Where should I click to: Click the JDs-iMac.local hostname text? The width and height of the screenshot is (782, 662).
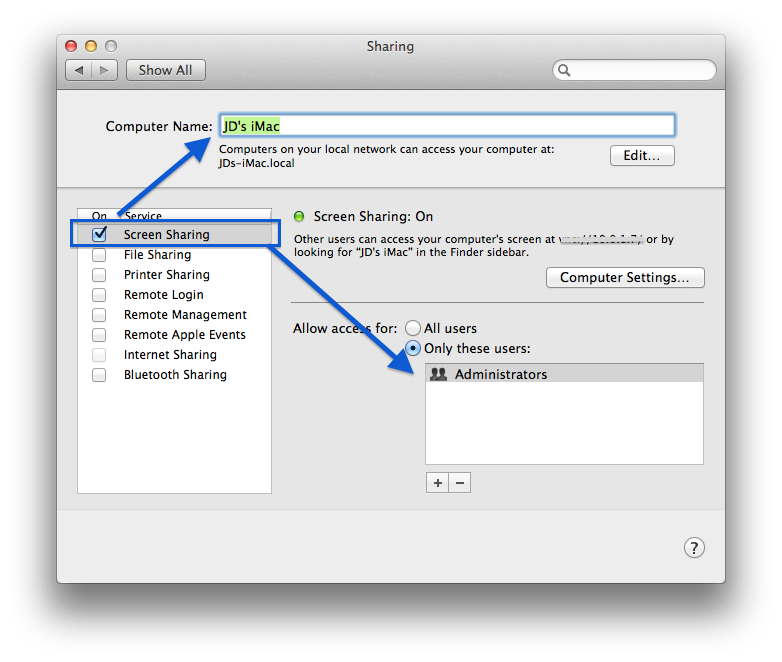[256, 164]
